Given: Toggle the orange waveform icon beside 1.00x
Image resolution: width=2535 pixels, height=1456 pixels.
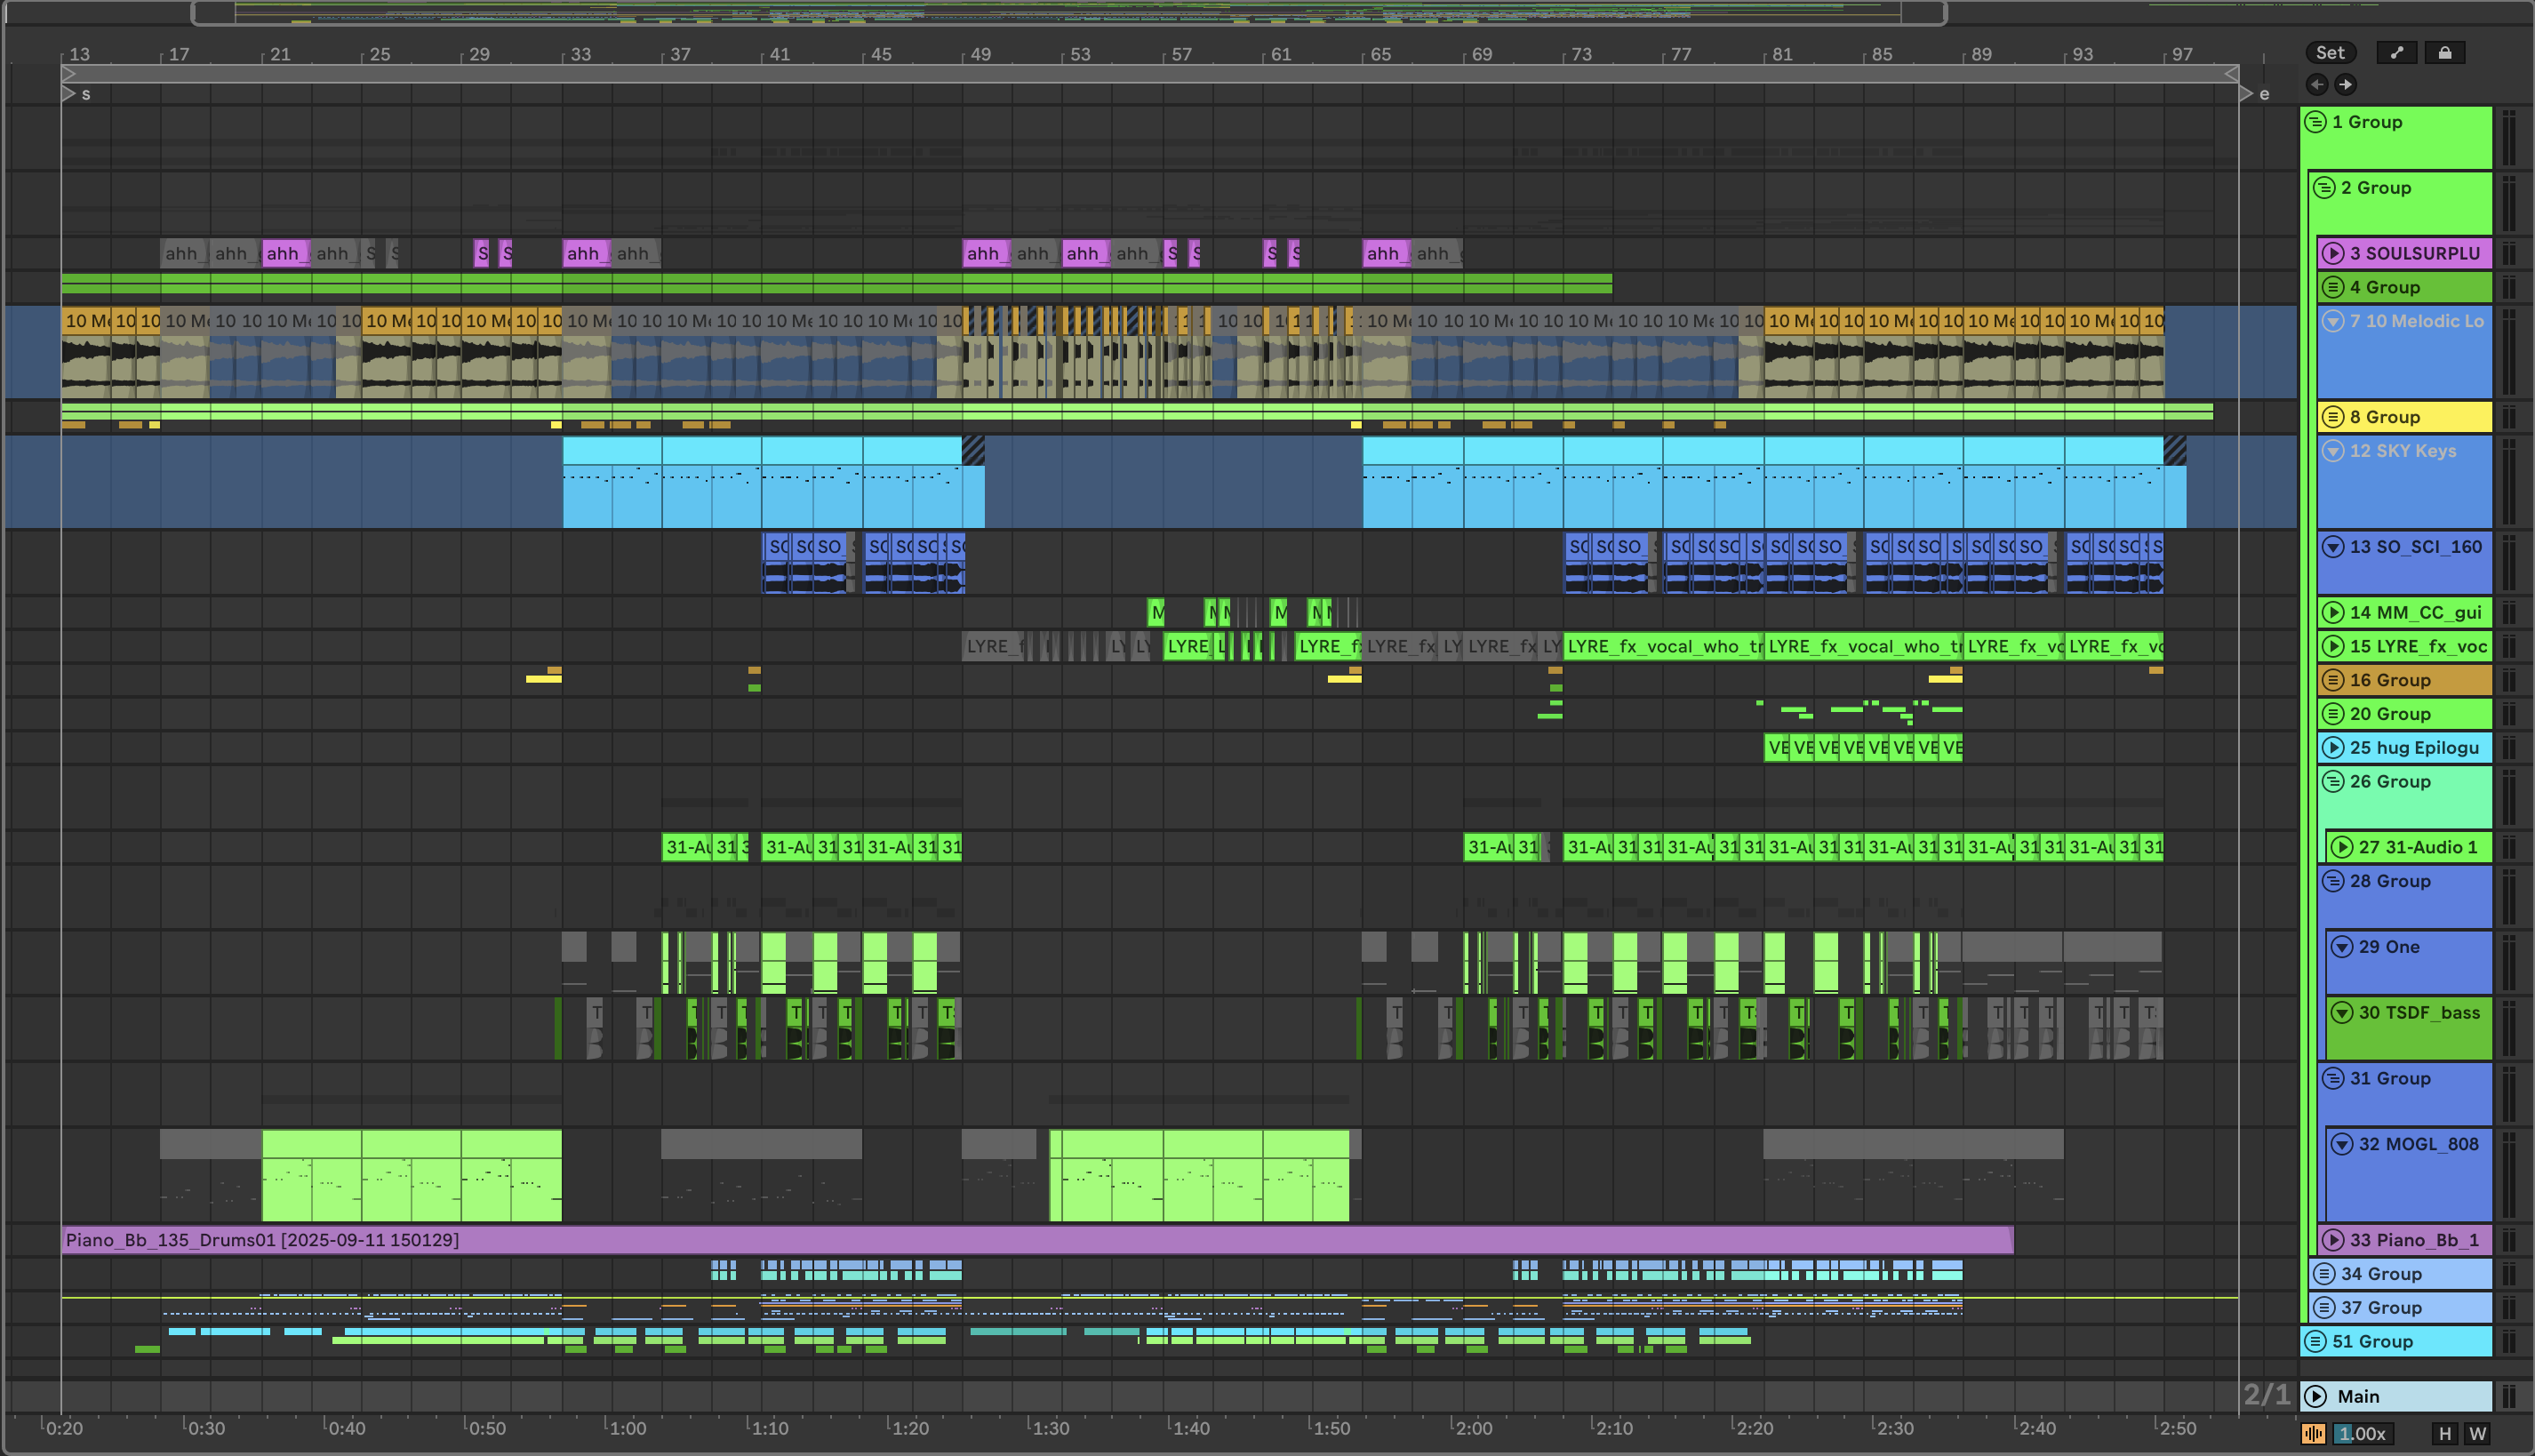Looking at the screenshot, I should tap(2313, 1433).
